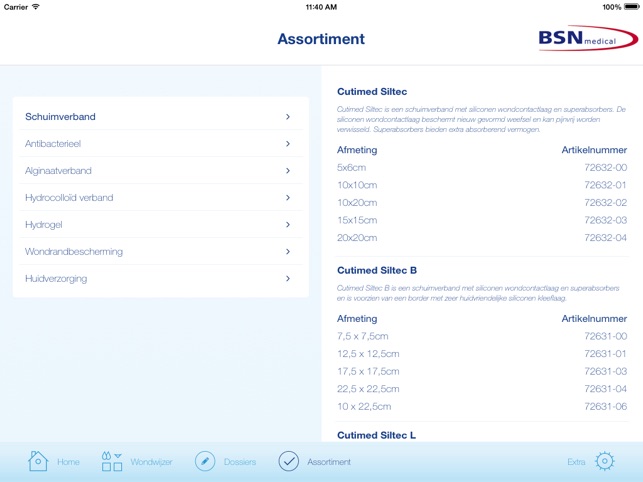Click the Cutimed Siltec heading
The image size is (643, 482).
(x=372, y=91)
